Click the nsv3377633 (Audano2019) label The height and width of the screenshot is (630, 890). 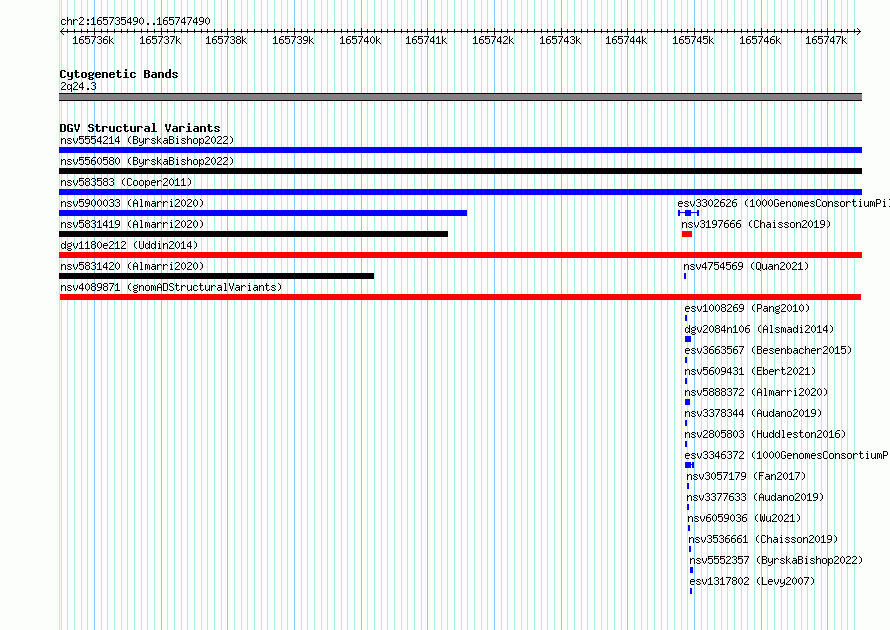coord(755,497)
